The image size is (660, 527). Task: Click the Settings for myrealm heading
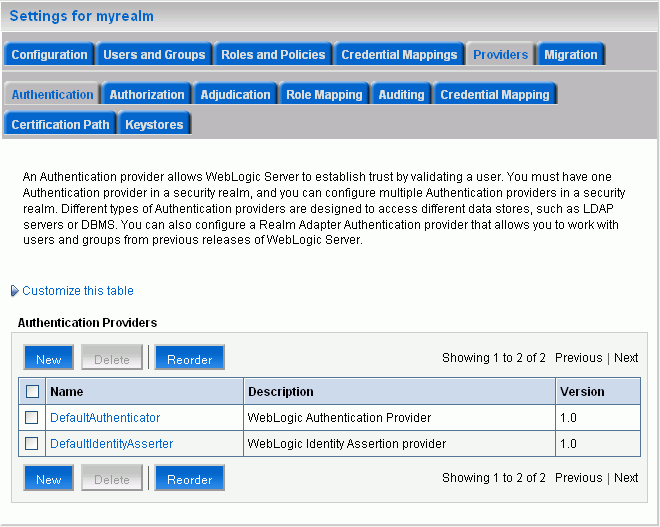82,16
